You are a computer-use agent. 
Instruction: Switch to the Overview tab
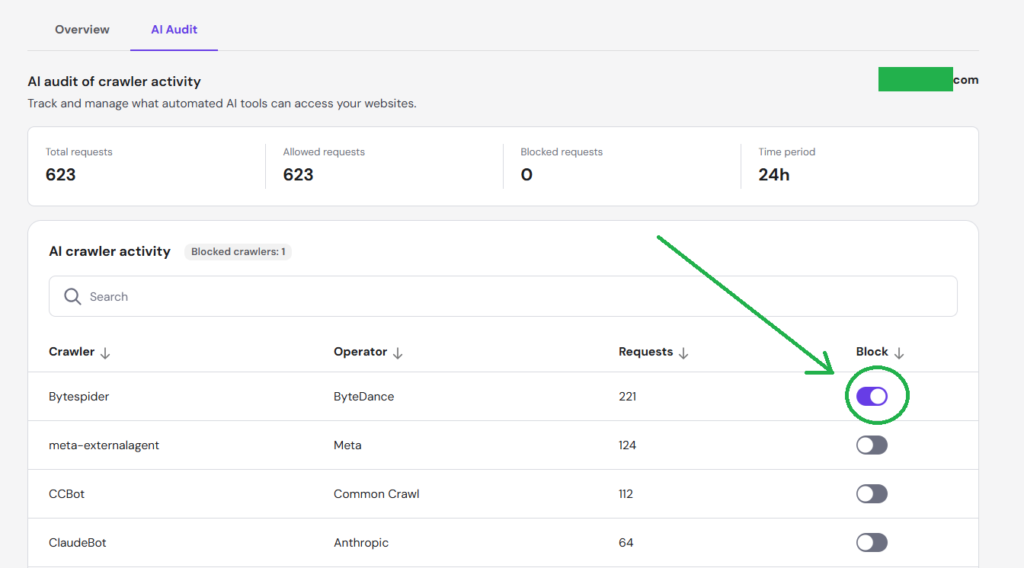pyautogui.click(x=82, y=30)
